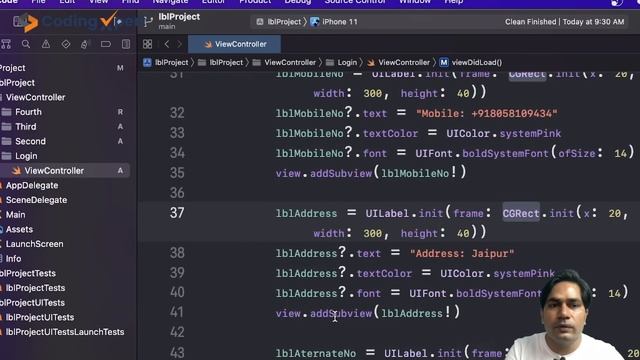Image resolution: width=640 pixels, height=360 pixels.
Task: Open the lblProject project breadcrumb
Action: point(166,62)
